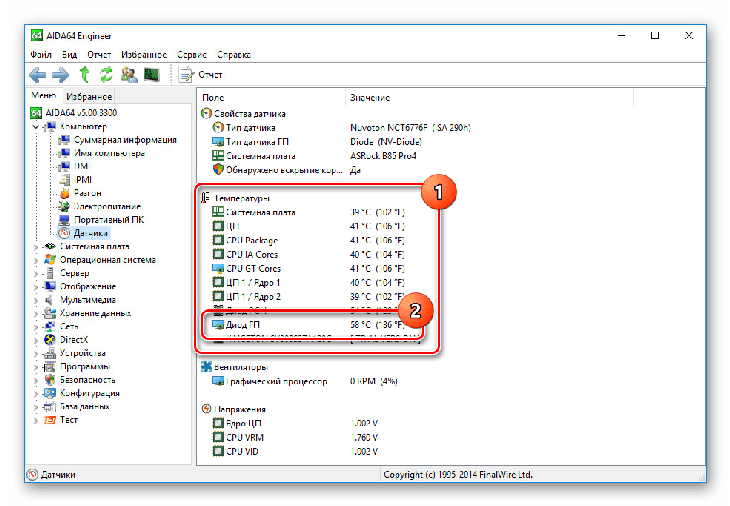Click the Устройства tree icon
The height and width of the screenshot is (506, 730).
(x=50, y=353)
